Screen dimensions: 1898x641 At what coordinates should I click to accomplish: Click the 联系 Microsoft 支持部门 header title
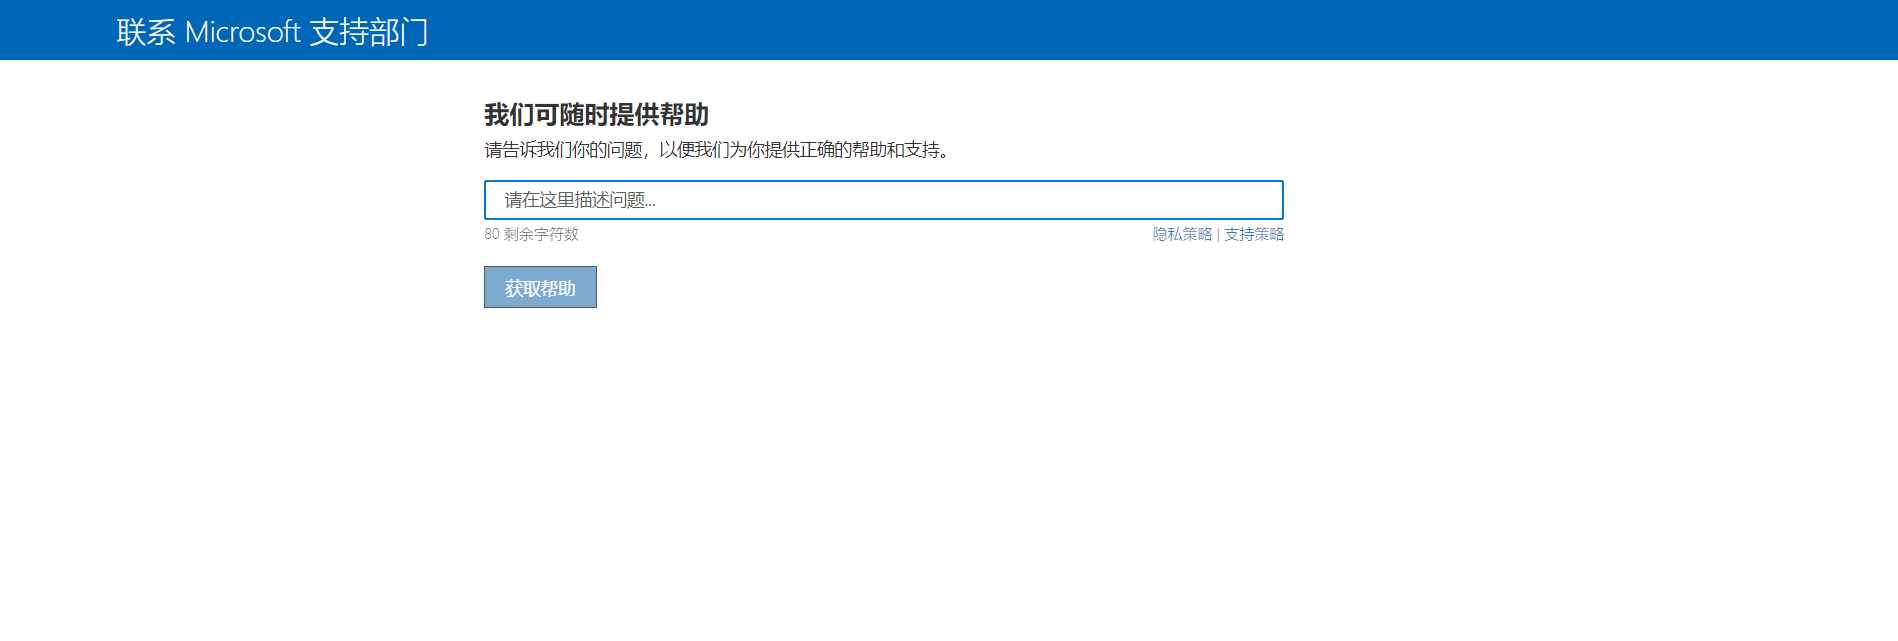point(272,32)
